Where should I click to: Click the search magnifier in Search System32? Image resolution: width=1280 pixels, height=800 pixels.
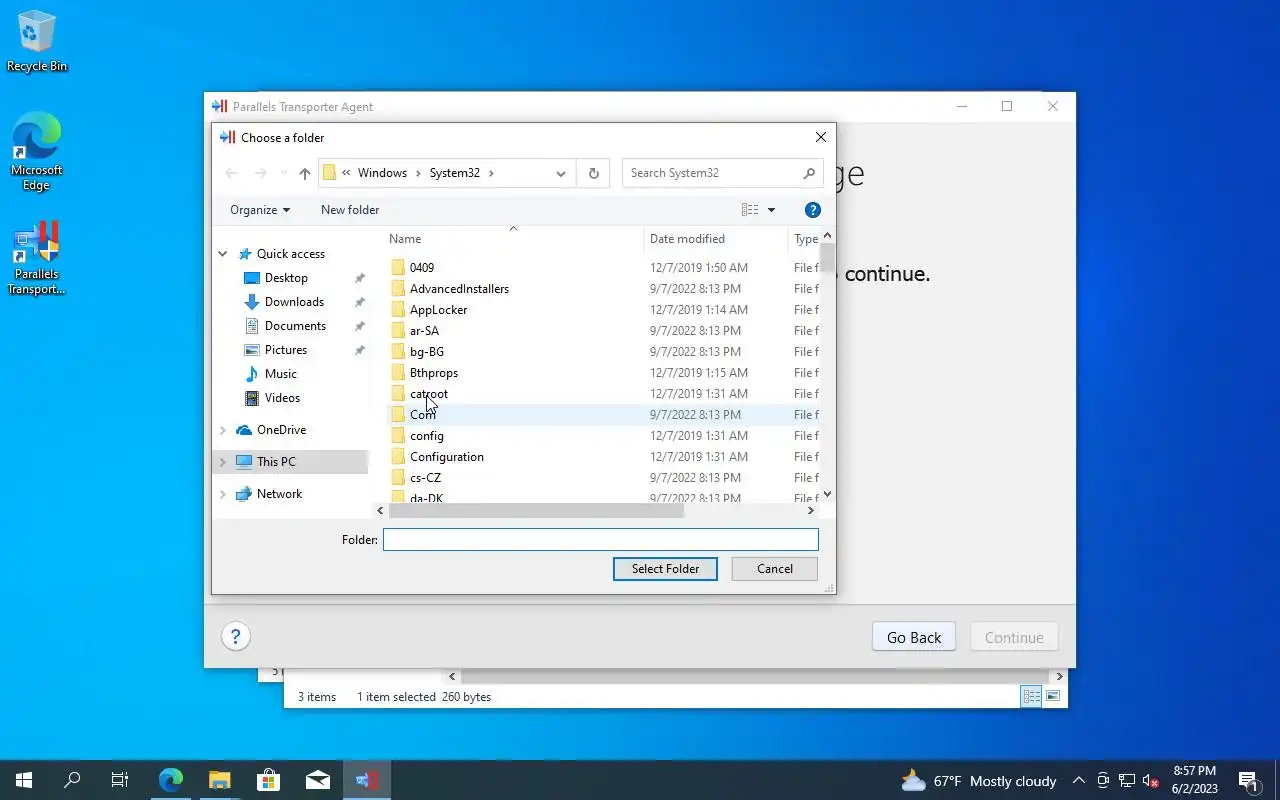tap(809, 173)
